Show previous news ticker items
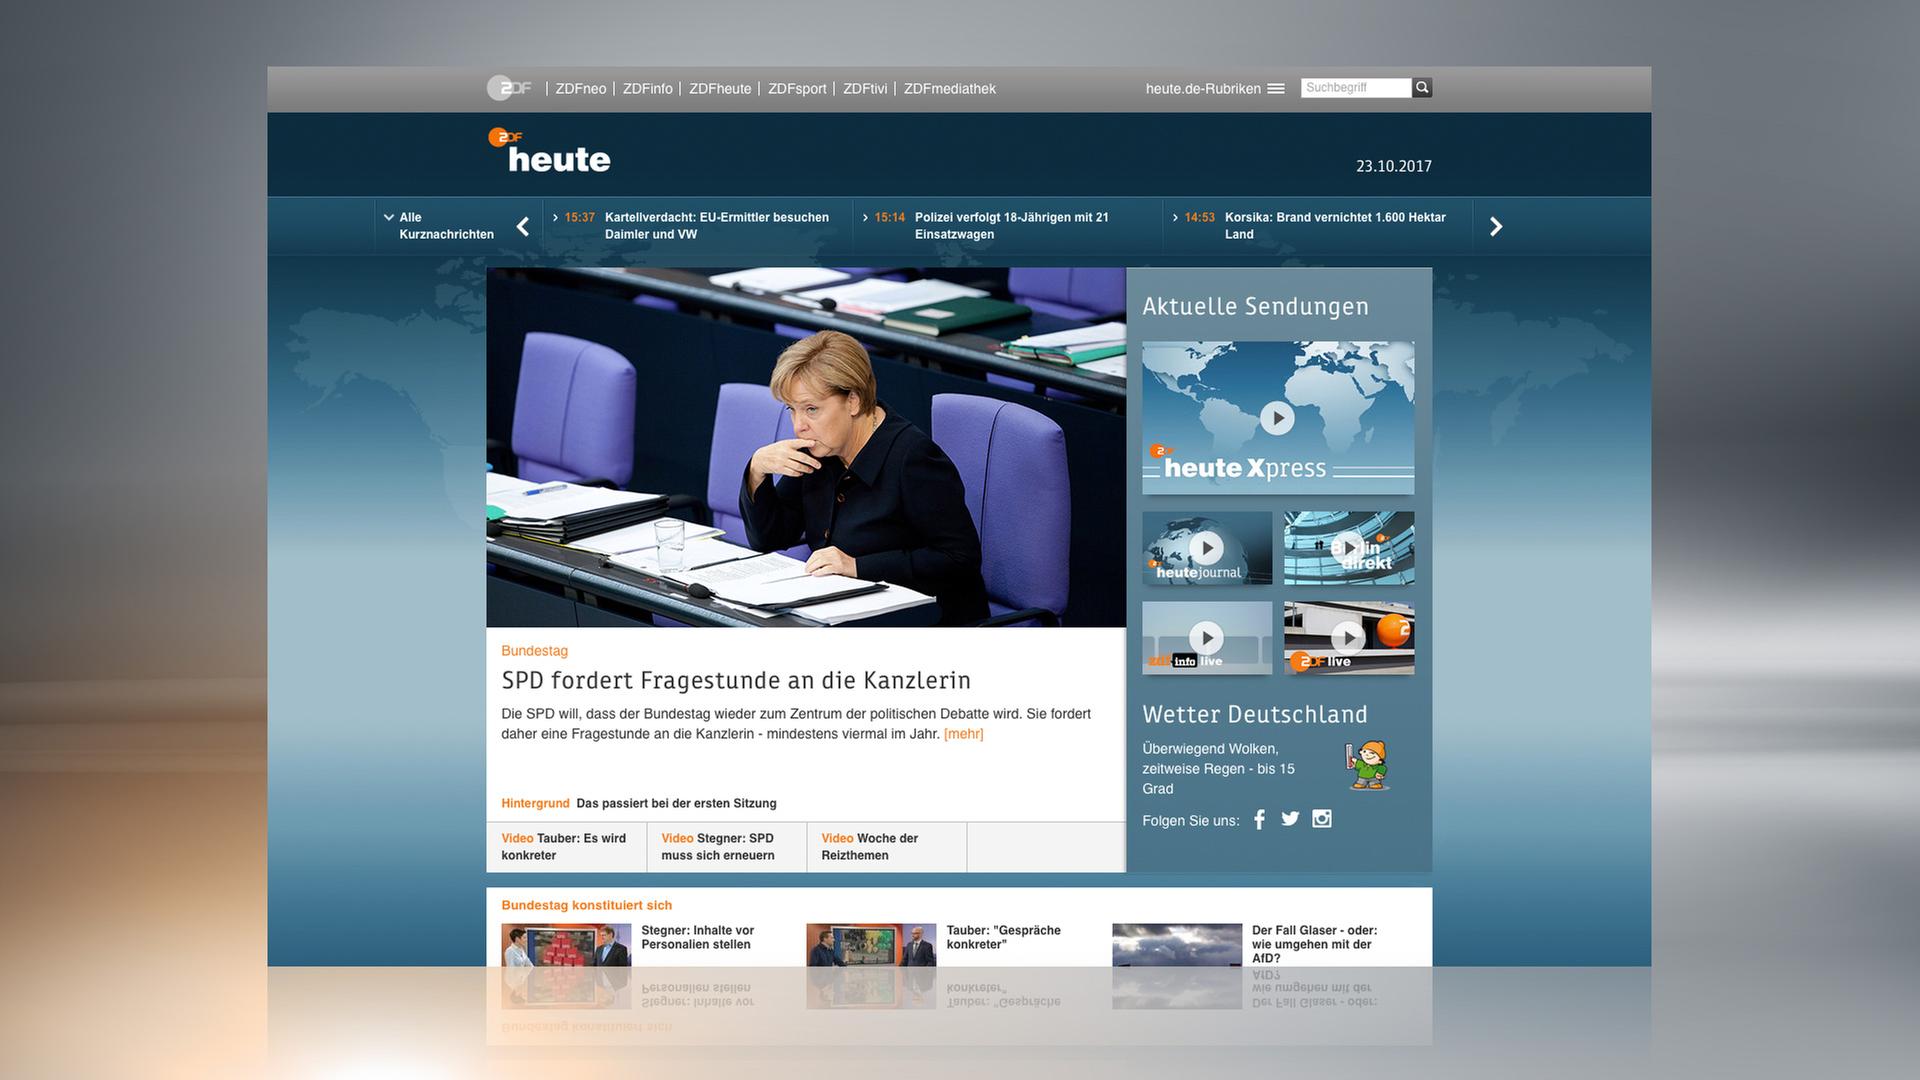Viewport: 1920px width, 1080px height. (523, 227)
